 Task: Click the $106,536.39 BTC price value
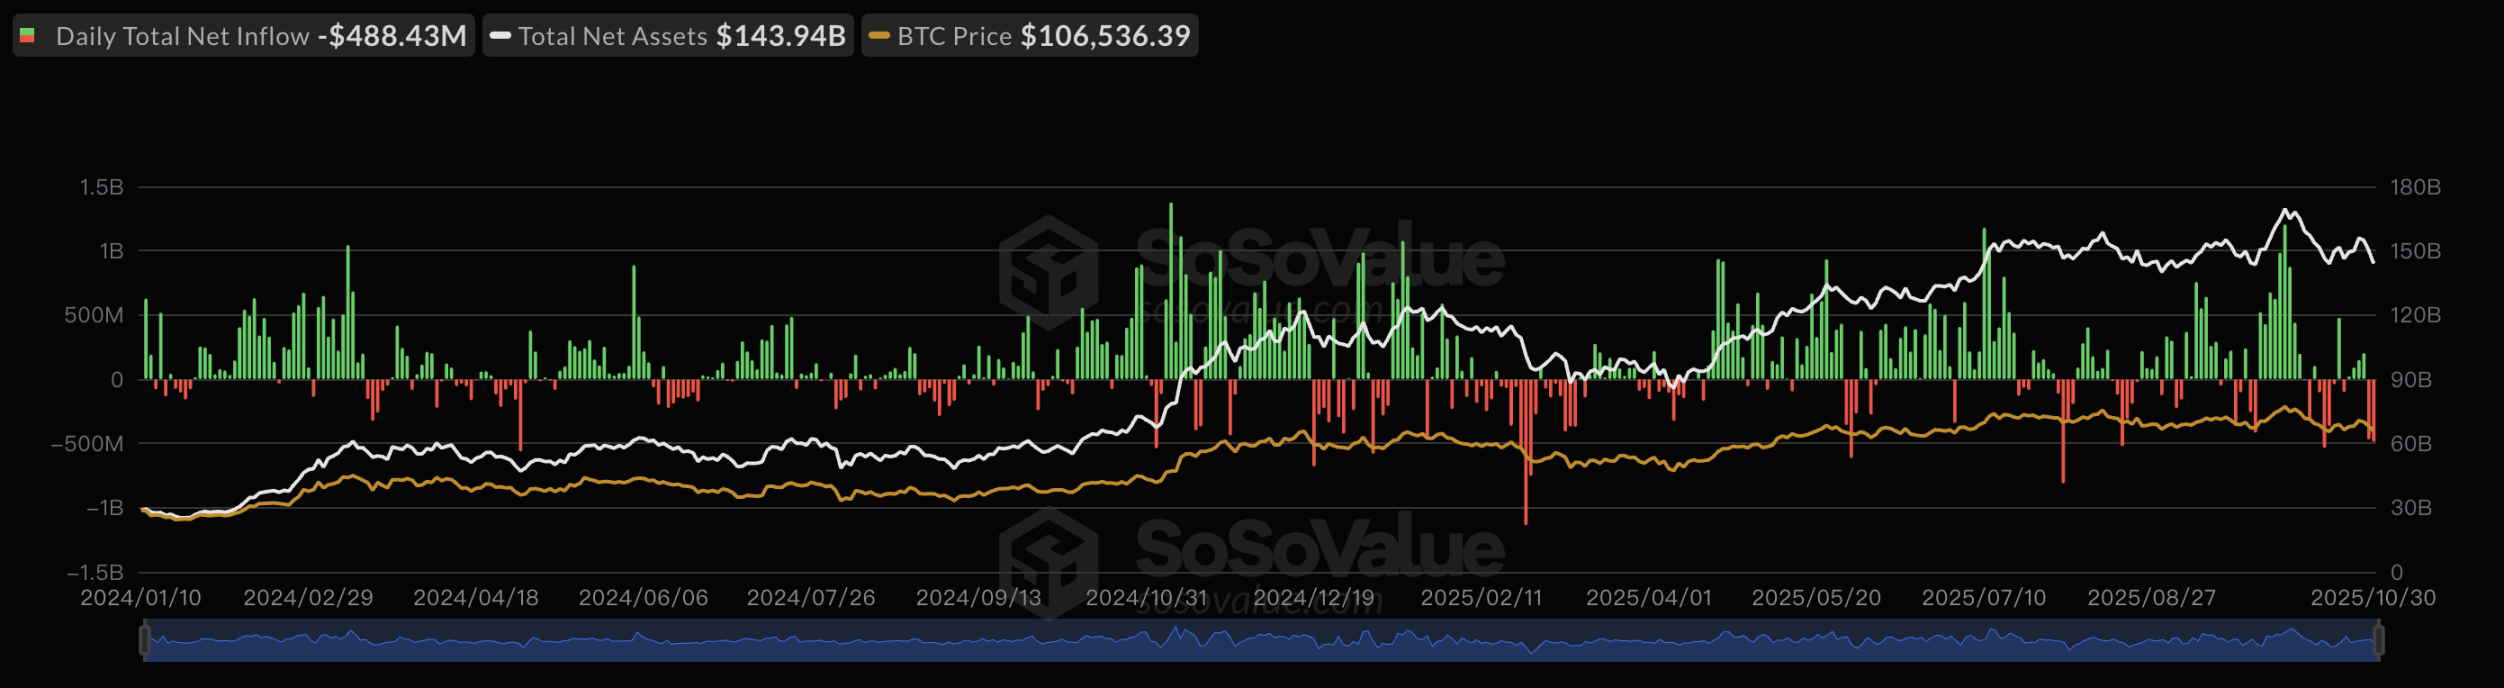pyautogui.click(x=1105, y=36)
